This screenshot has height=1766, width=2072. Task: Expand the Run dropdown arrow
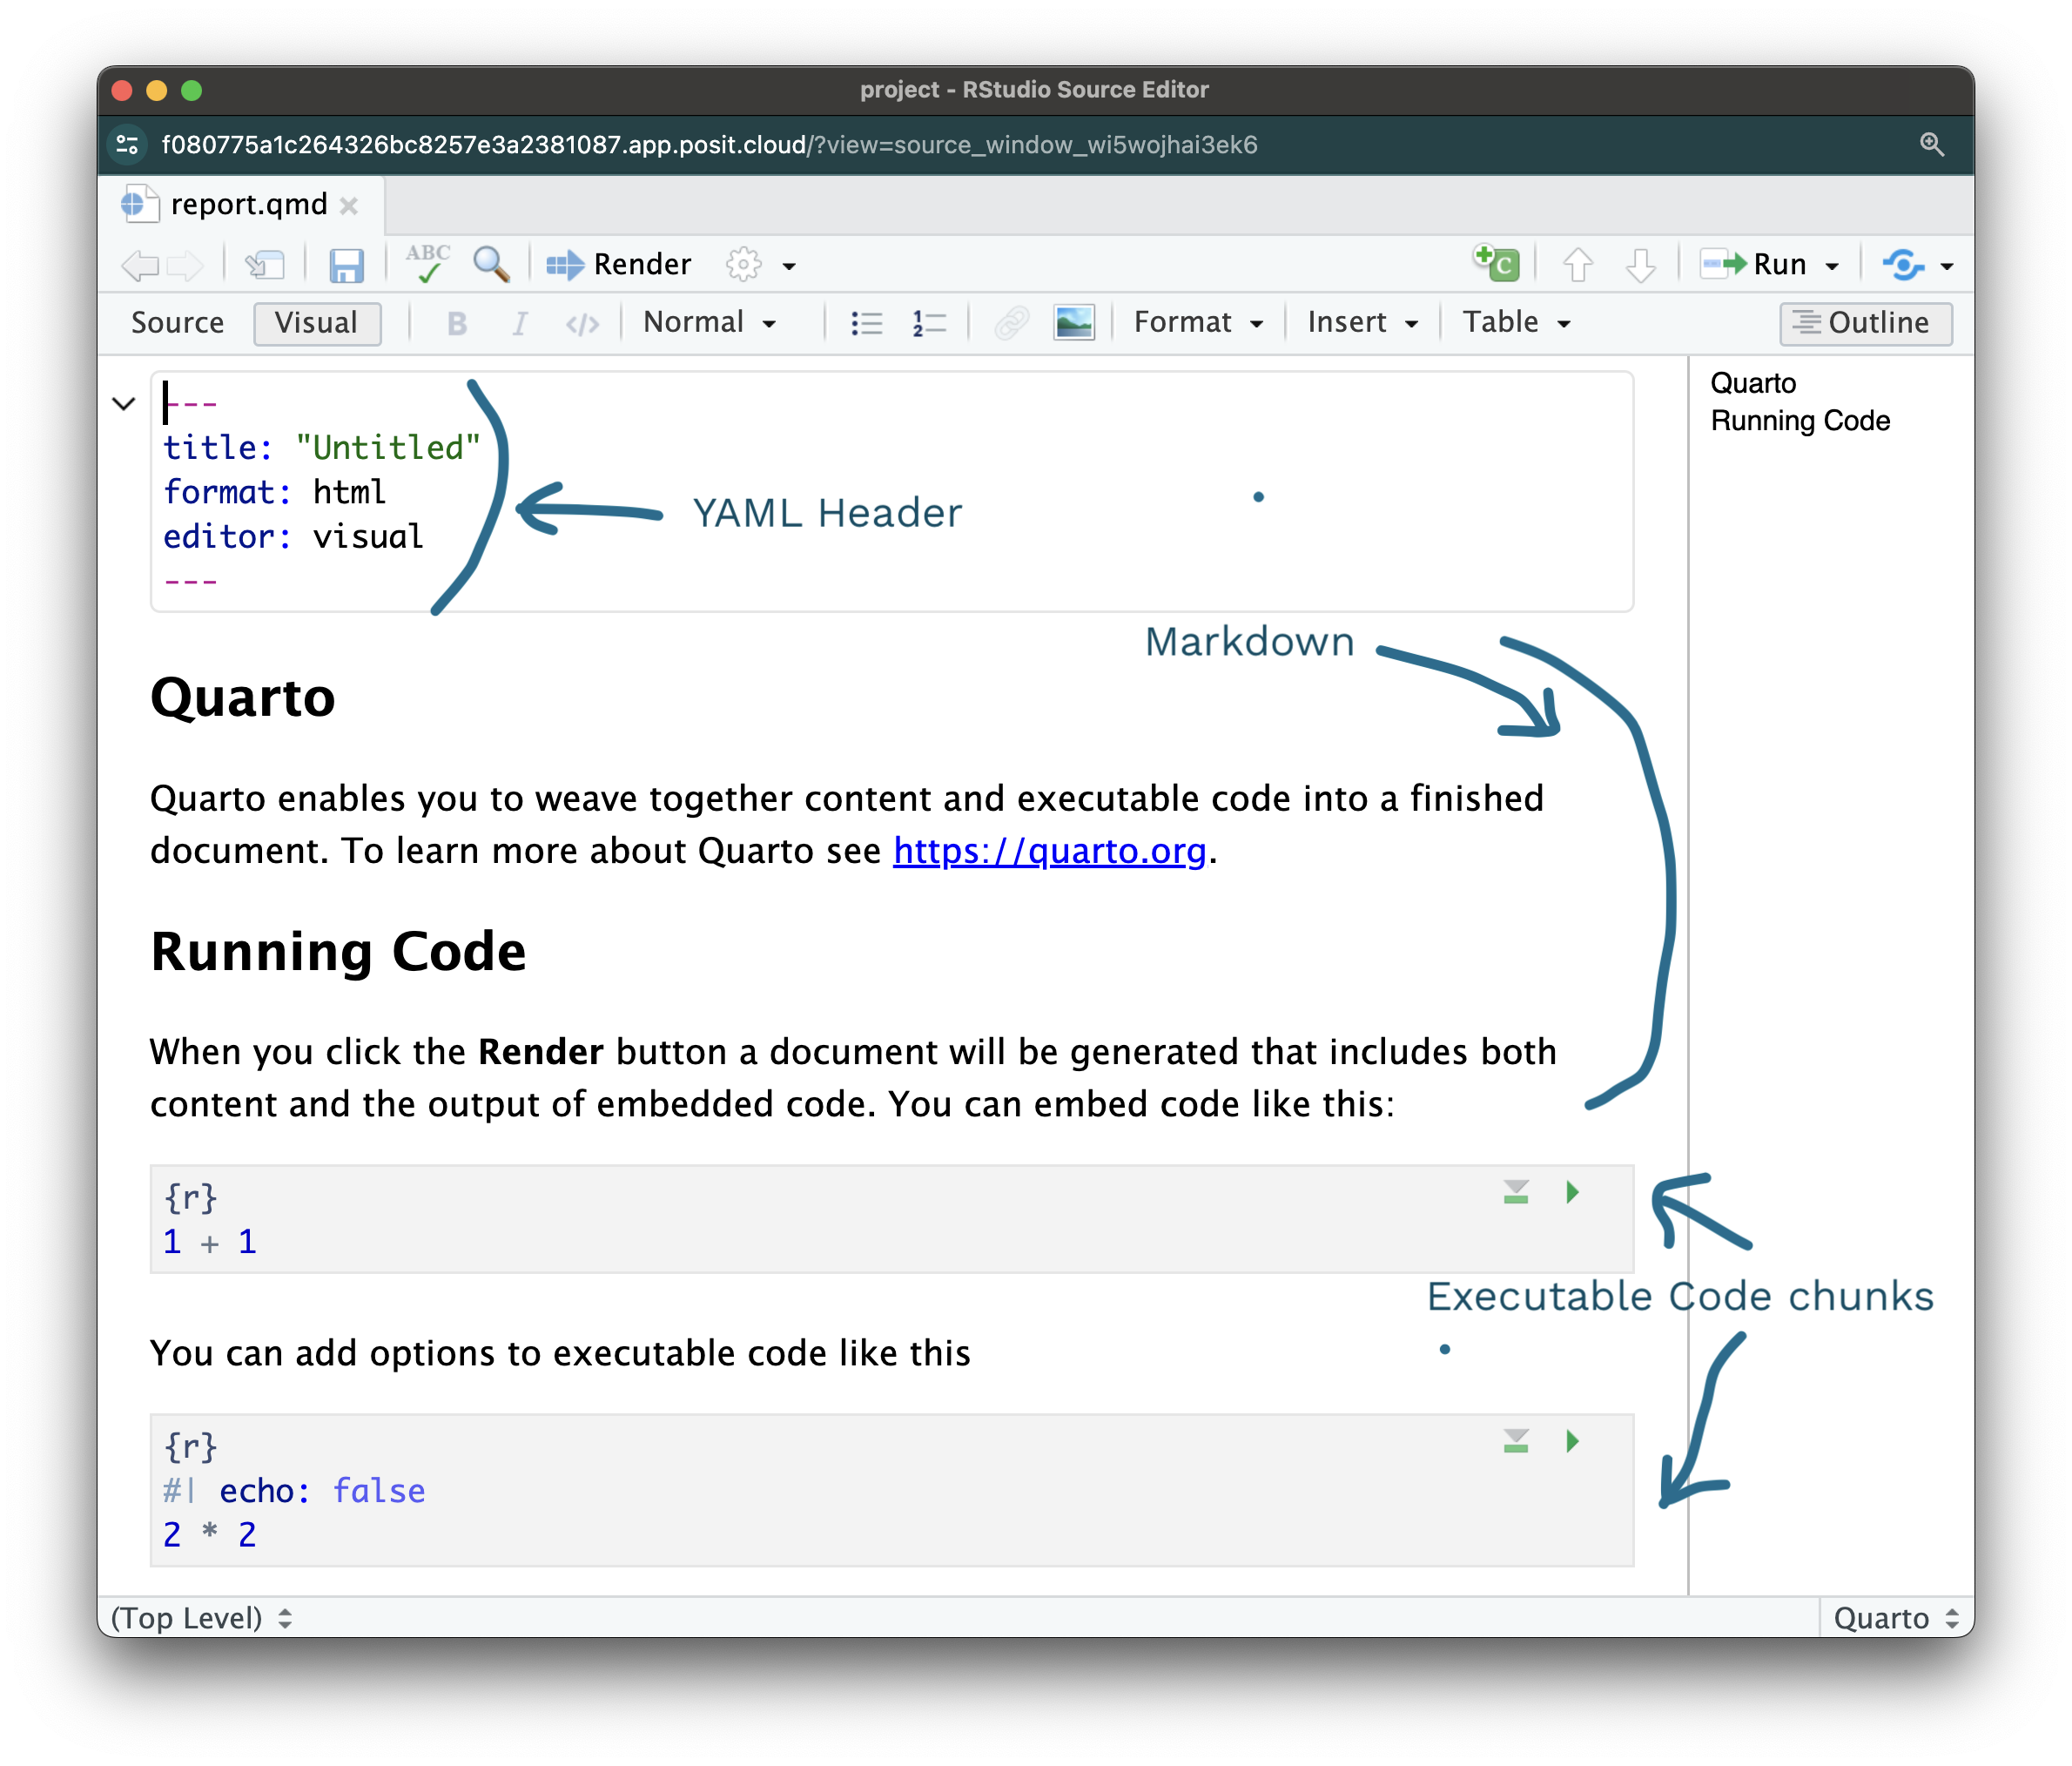point(1832,266)
